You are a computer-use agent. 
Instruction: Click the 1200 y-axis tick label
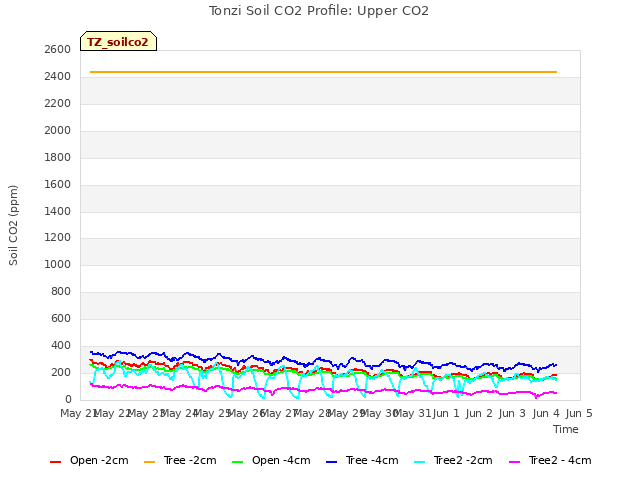click(58, 237)
